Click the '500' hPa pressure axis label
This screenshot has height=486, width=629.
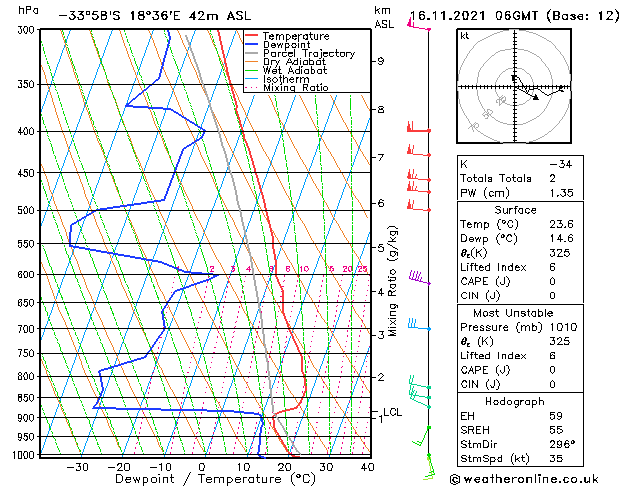[28, 210]
